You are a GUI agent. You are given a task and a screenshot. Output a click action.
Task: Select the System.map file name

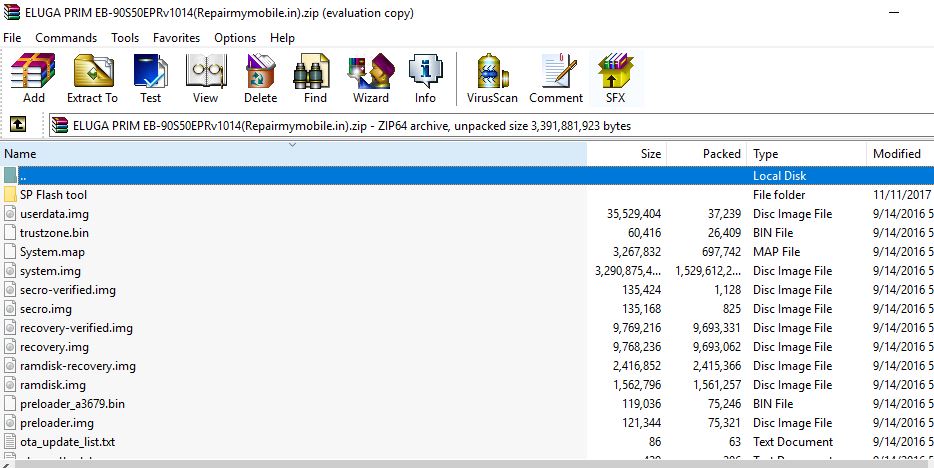[52, 252]
